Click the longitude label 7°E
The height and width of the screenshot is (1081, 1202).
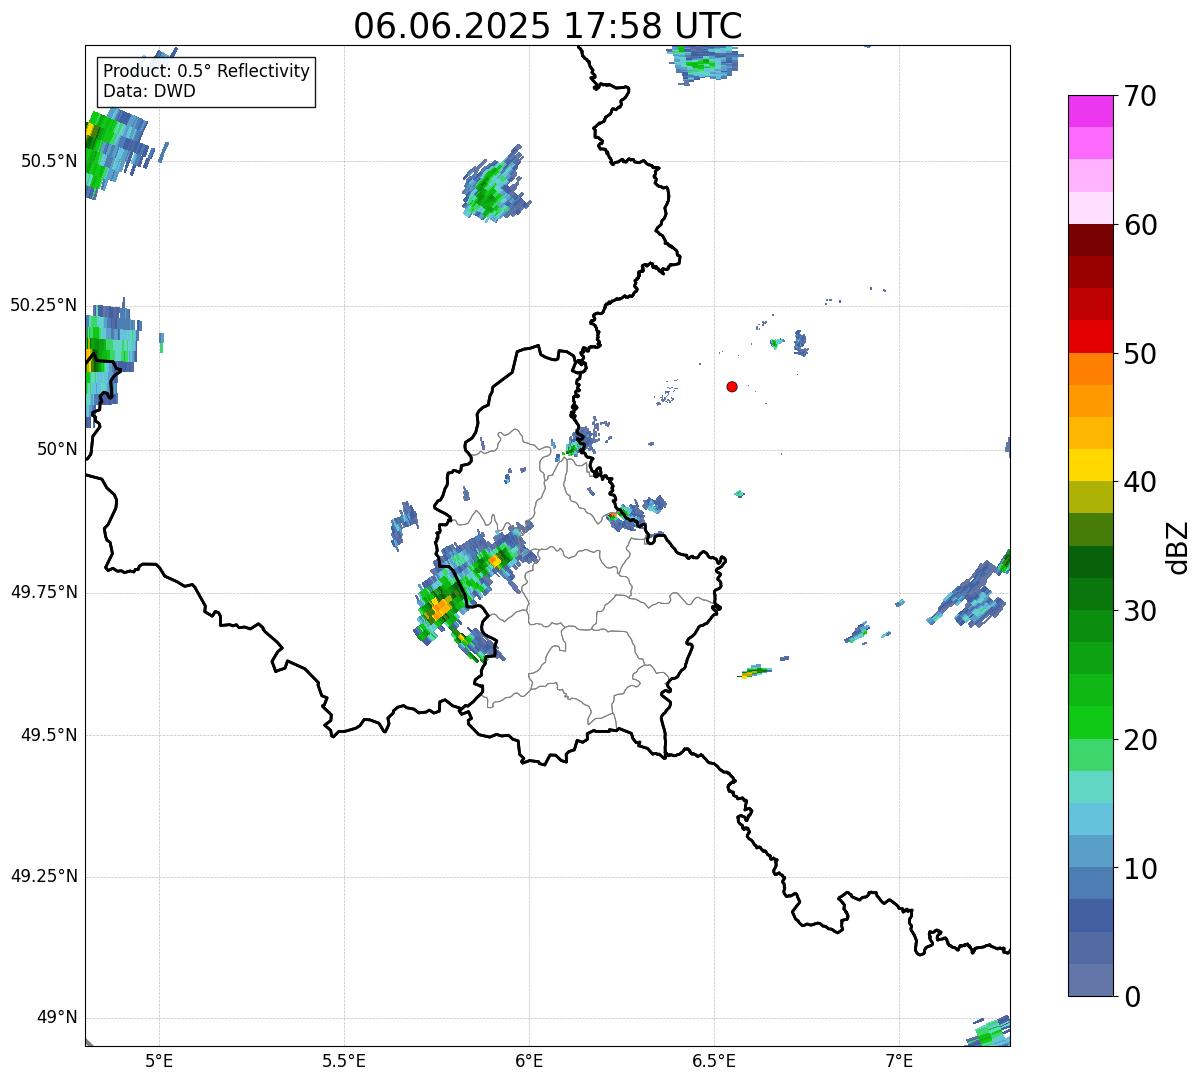pyautogui.click(x=899, y=1060)
